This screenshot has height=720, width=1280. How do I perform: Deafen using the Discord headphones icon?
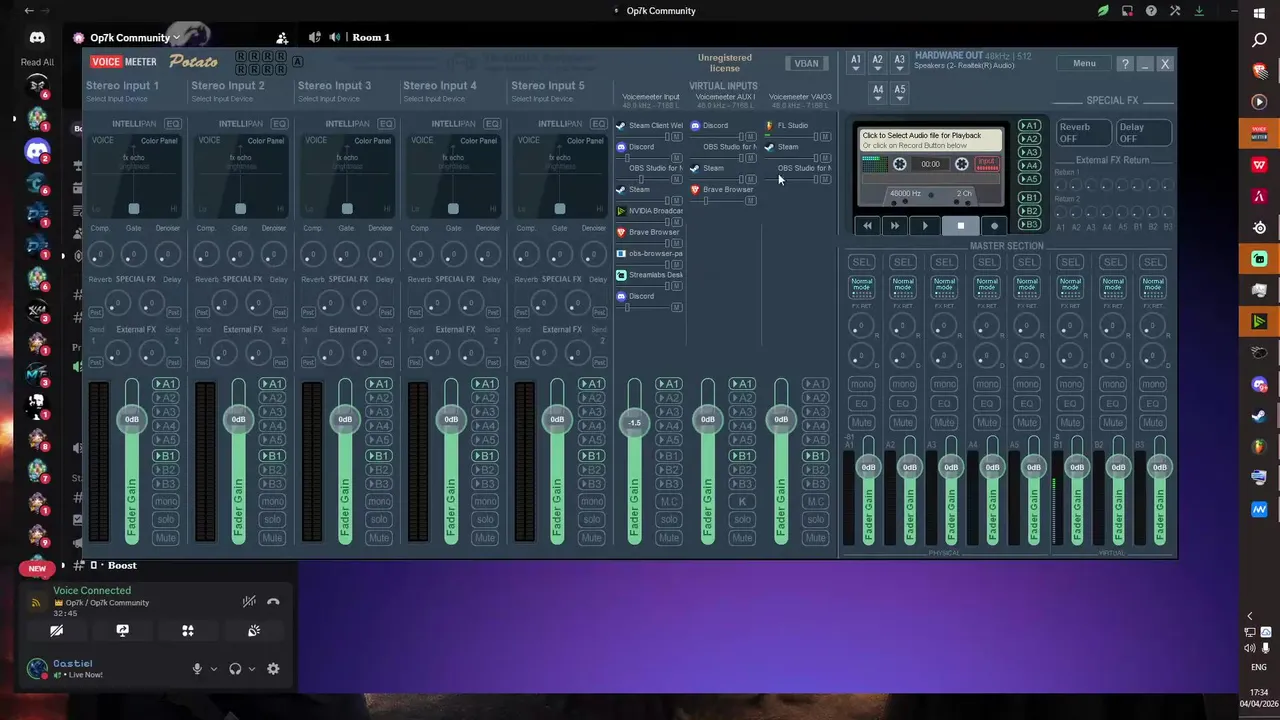click(235, 669)
